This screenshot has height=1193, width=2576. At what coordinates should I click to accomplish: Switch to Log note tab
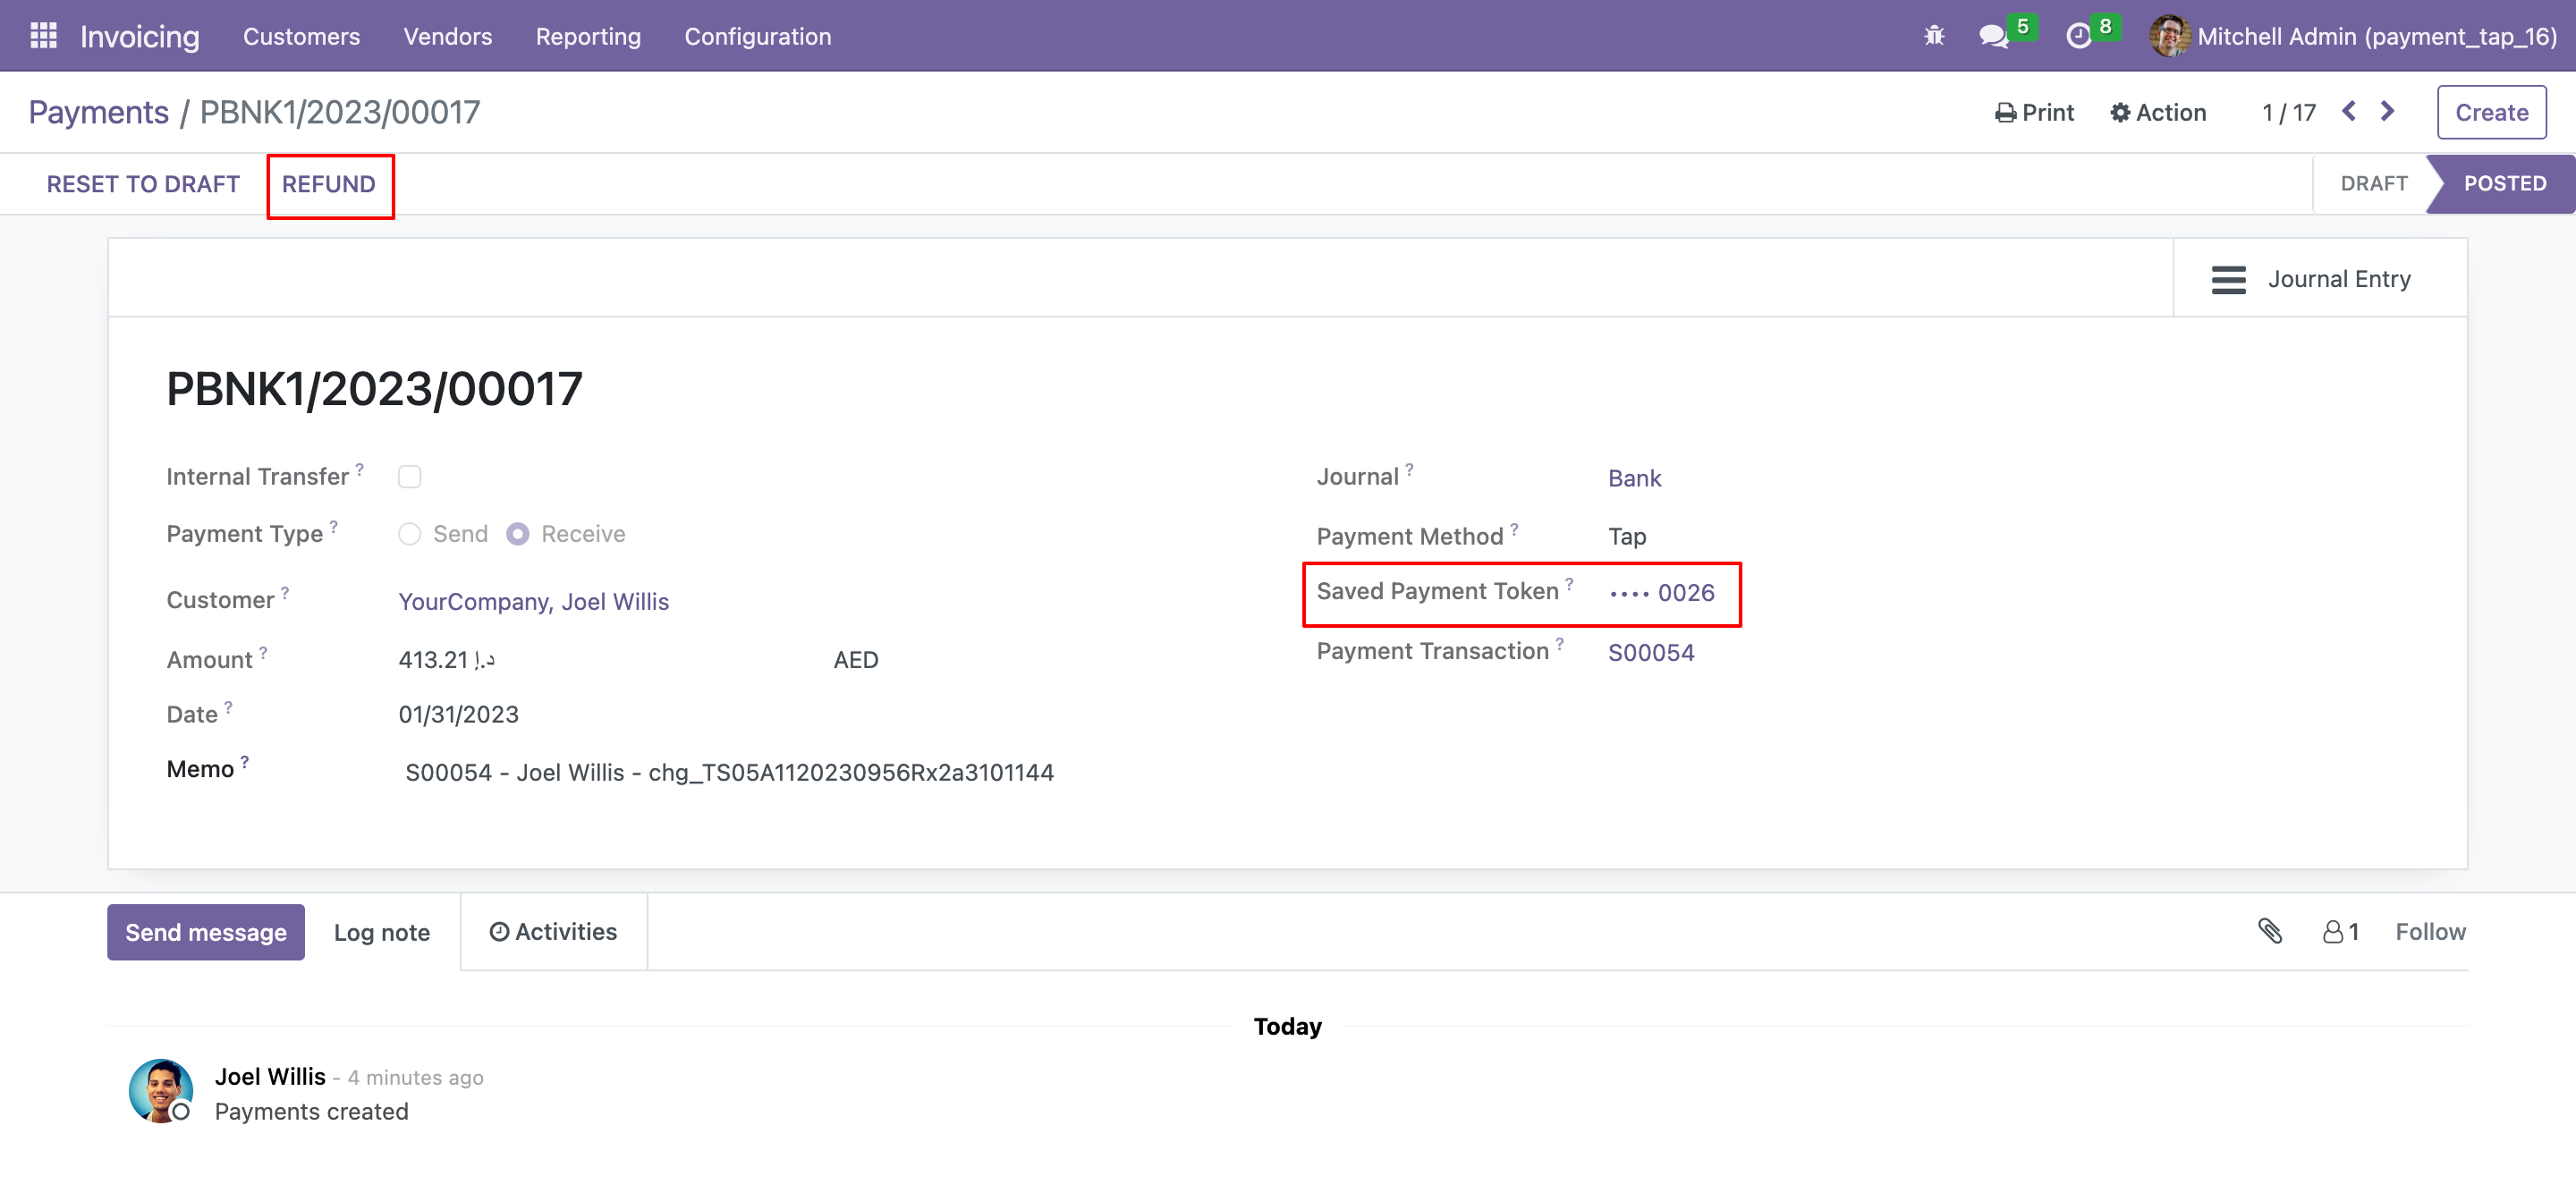[381, 932]
